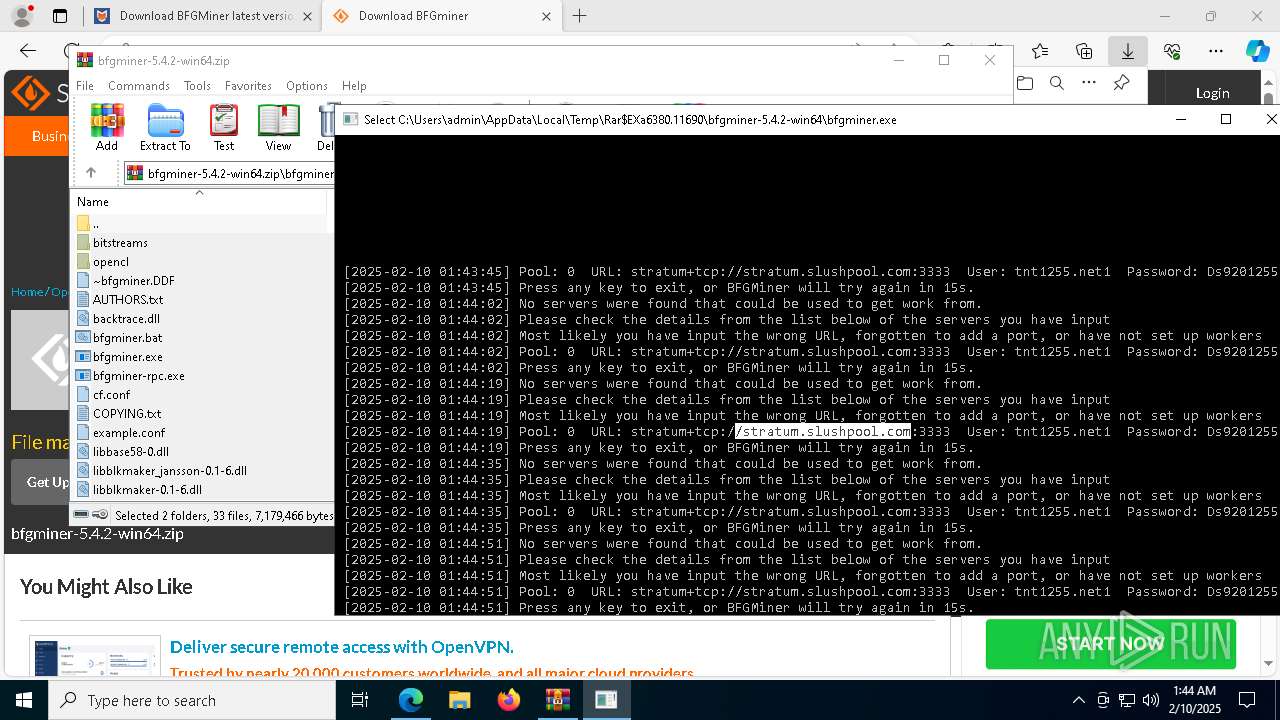Open downloads folder icon in downloads panel
1280x720 pixels.
1025,83
